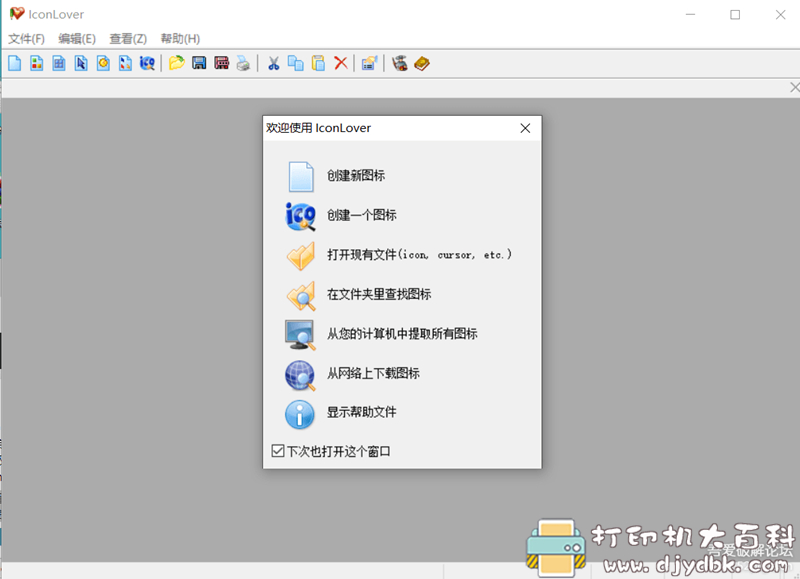Open the 帮助(H) menu
The width and height of the screenshot is (800, 579).
coord(180,39)
